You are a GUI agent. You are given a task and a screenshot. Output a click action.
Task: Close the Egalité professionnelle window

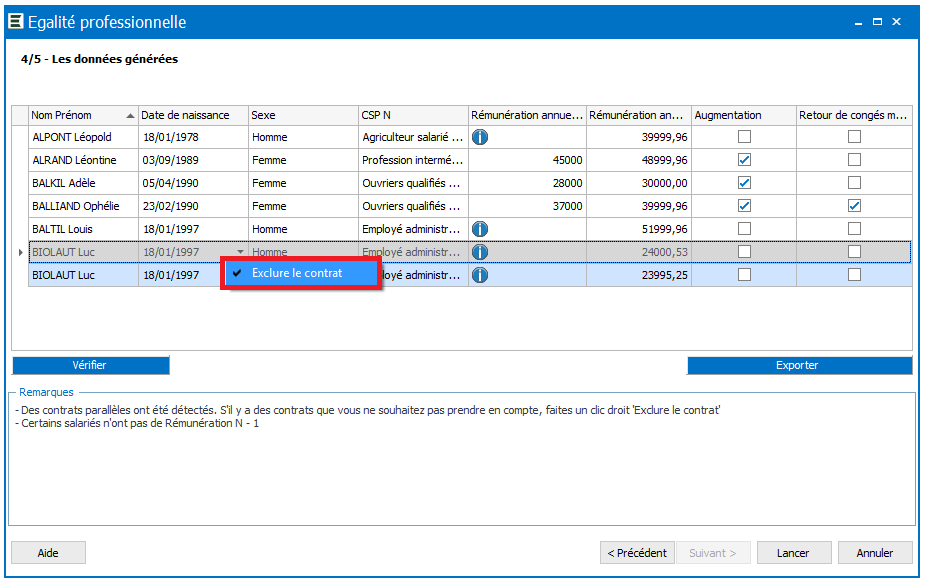(x=896, y=22)
